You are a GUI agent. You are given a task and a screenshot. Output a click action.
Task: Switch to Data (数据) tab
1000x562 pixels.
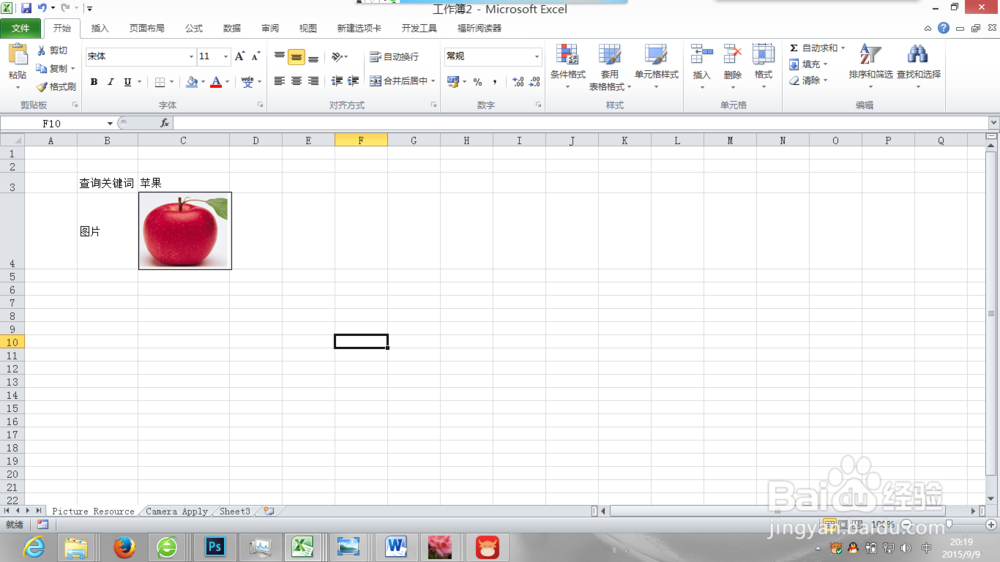click(x=232, y=28)
